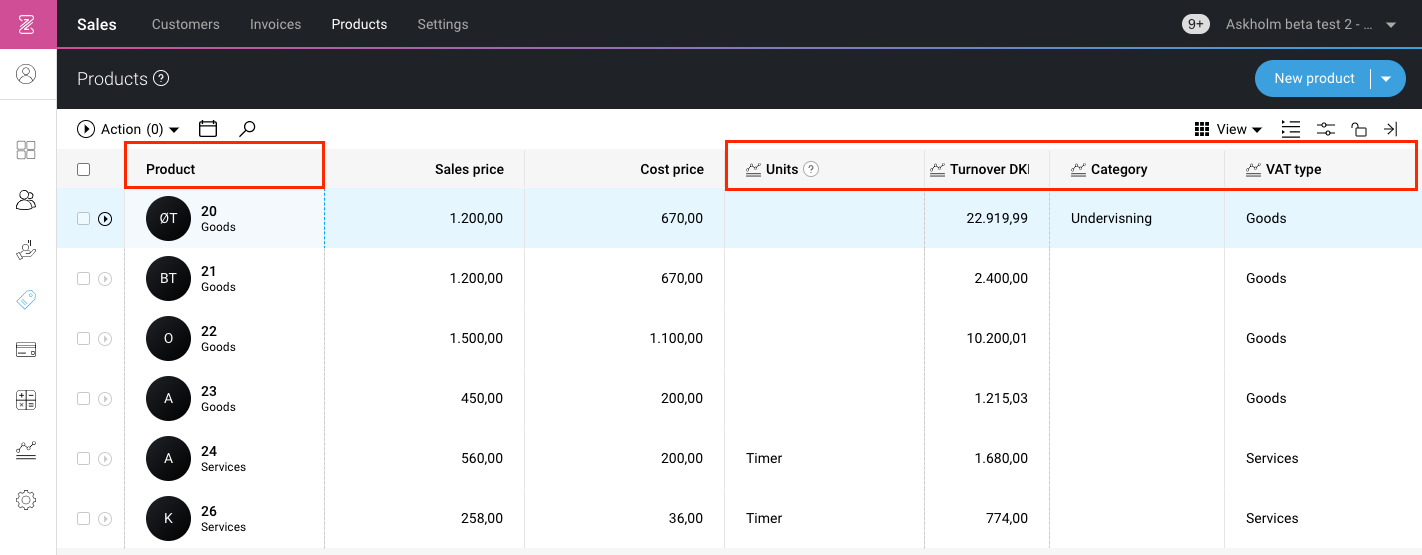Screen dimensions: 1422x555
Task: Open the credit card icon in sidebar
Action: point(27,350)
